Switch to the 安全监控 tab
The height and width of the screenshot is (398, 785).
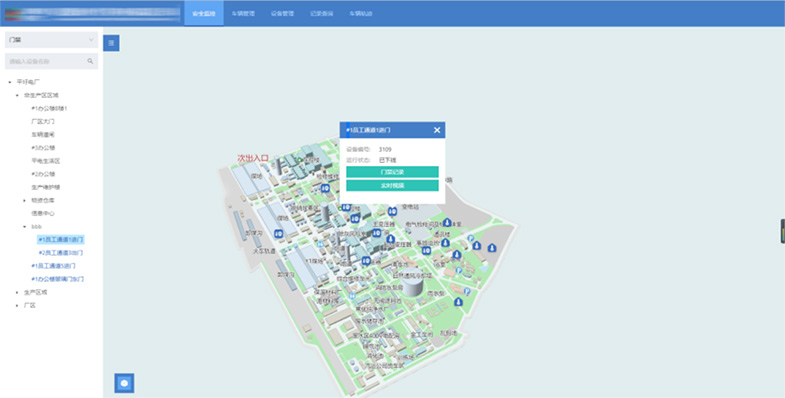pos(204,14)
